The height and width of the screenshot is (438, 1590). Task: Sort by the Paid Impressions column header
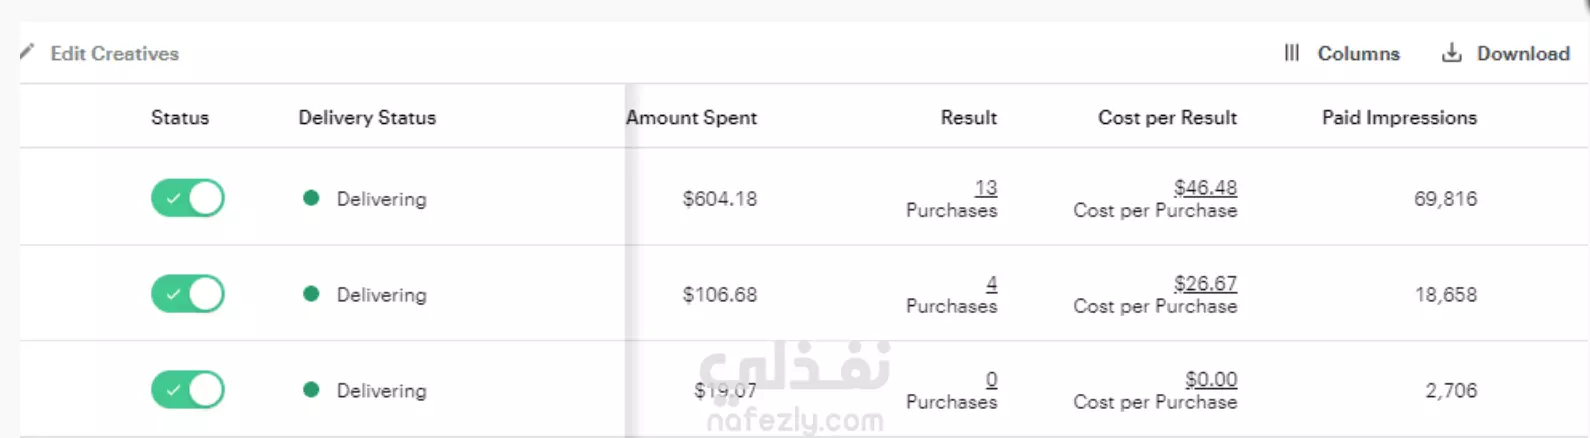pos(1399,117)
